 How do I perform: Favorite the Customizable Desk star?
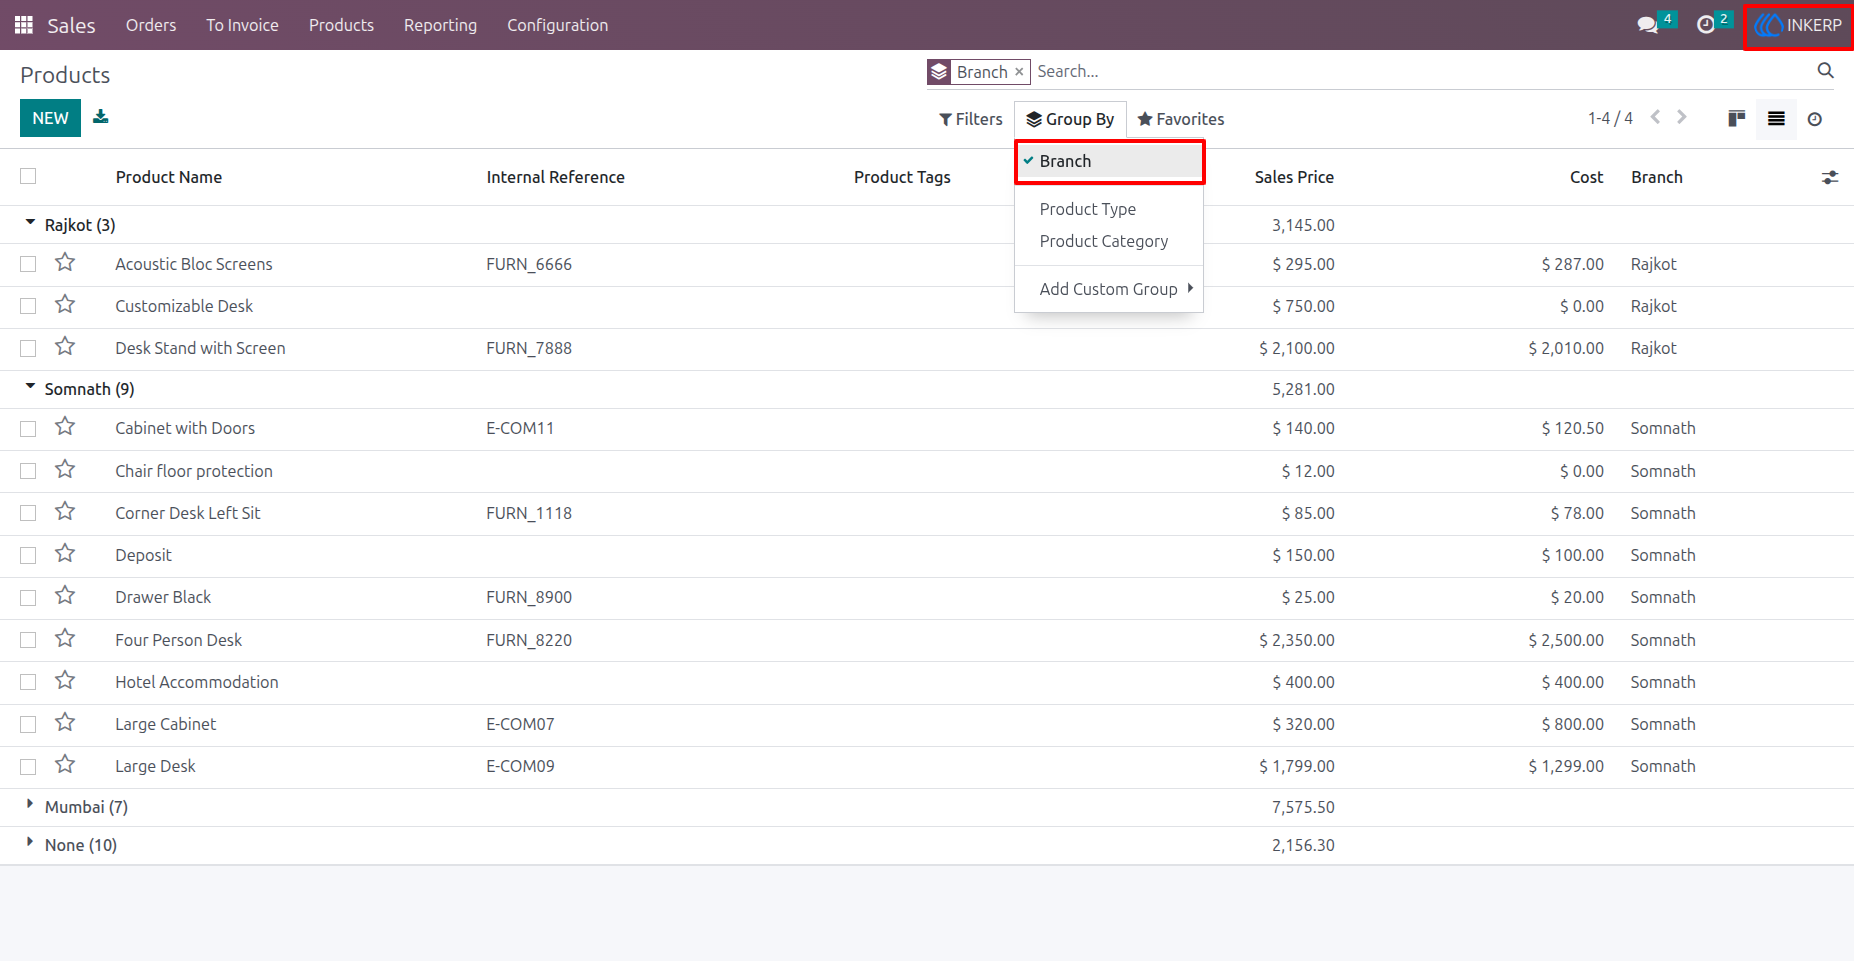(x=65, y=304)
